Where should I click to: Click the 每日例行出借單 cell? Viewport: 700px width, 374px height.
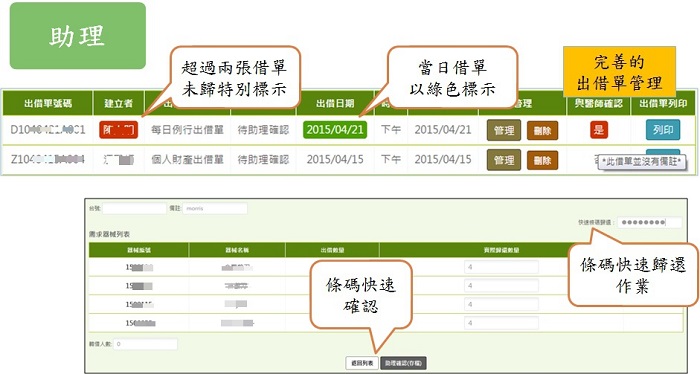point(187,130)
